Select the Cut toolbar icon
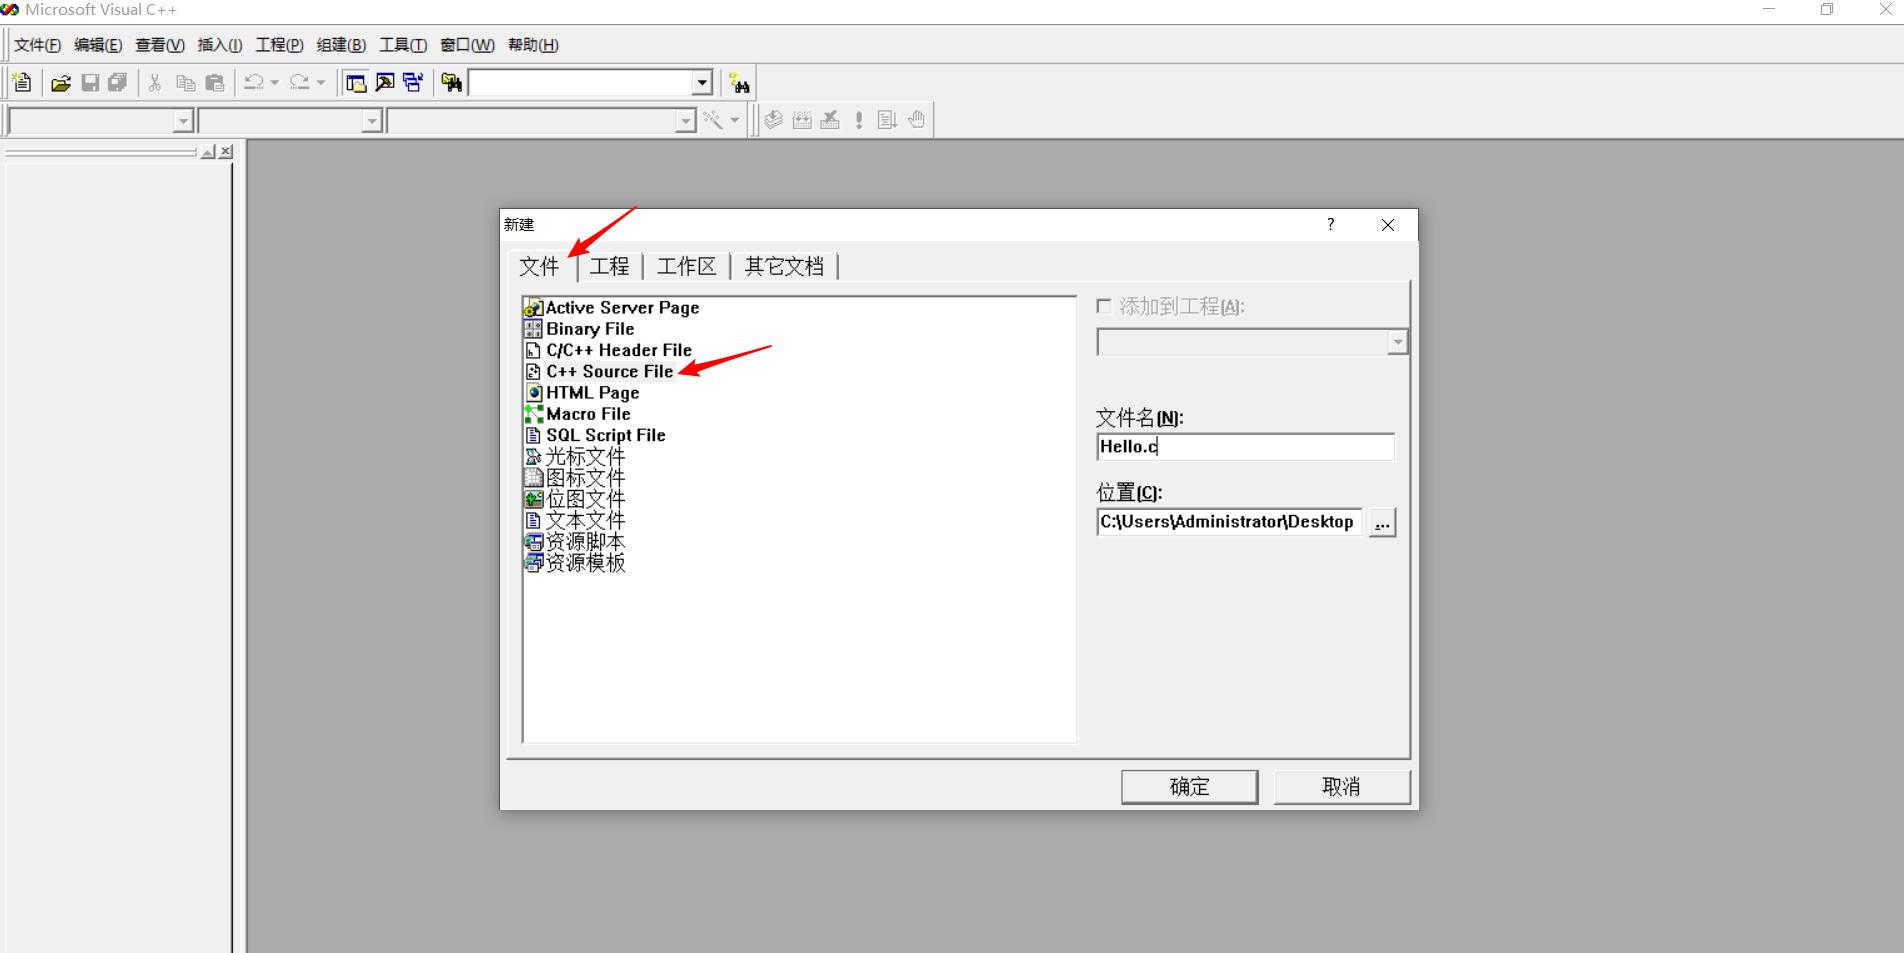 click(x=154, y=82)
